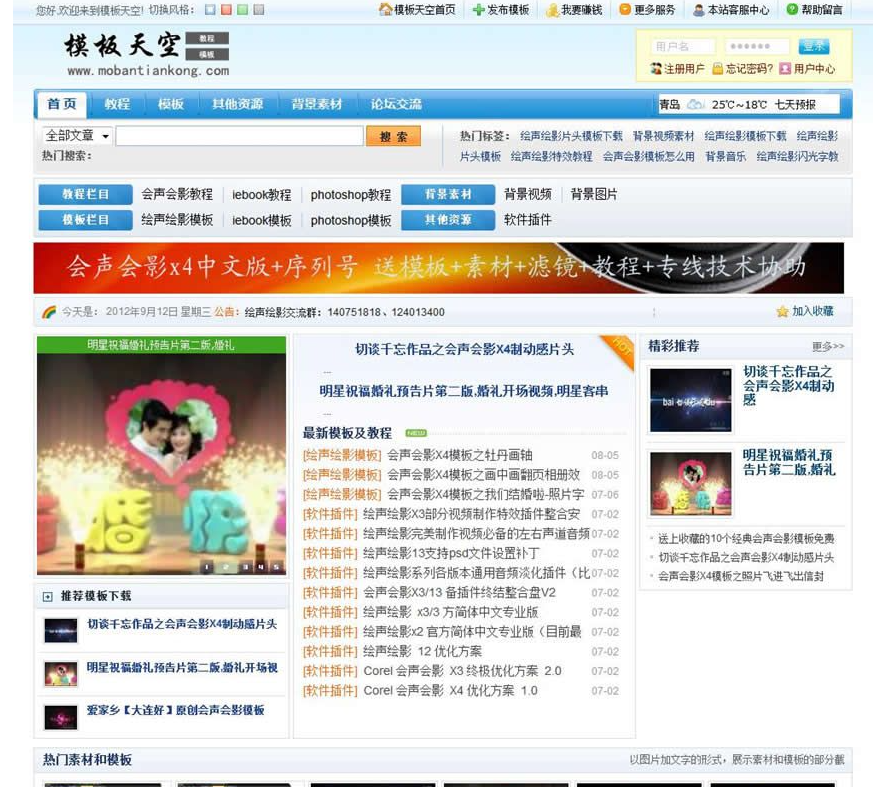Focus the password input field

757,46
